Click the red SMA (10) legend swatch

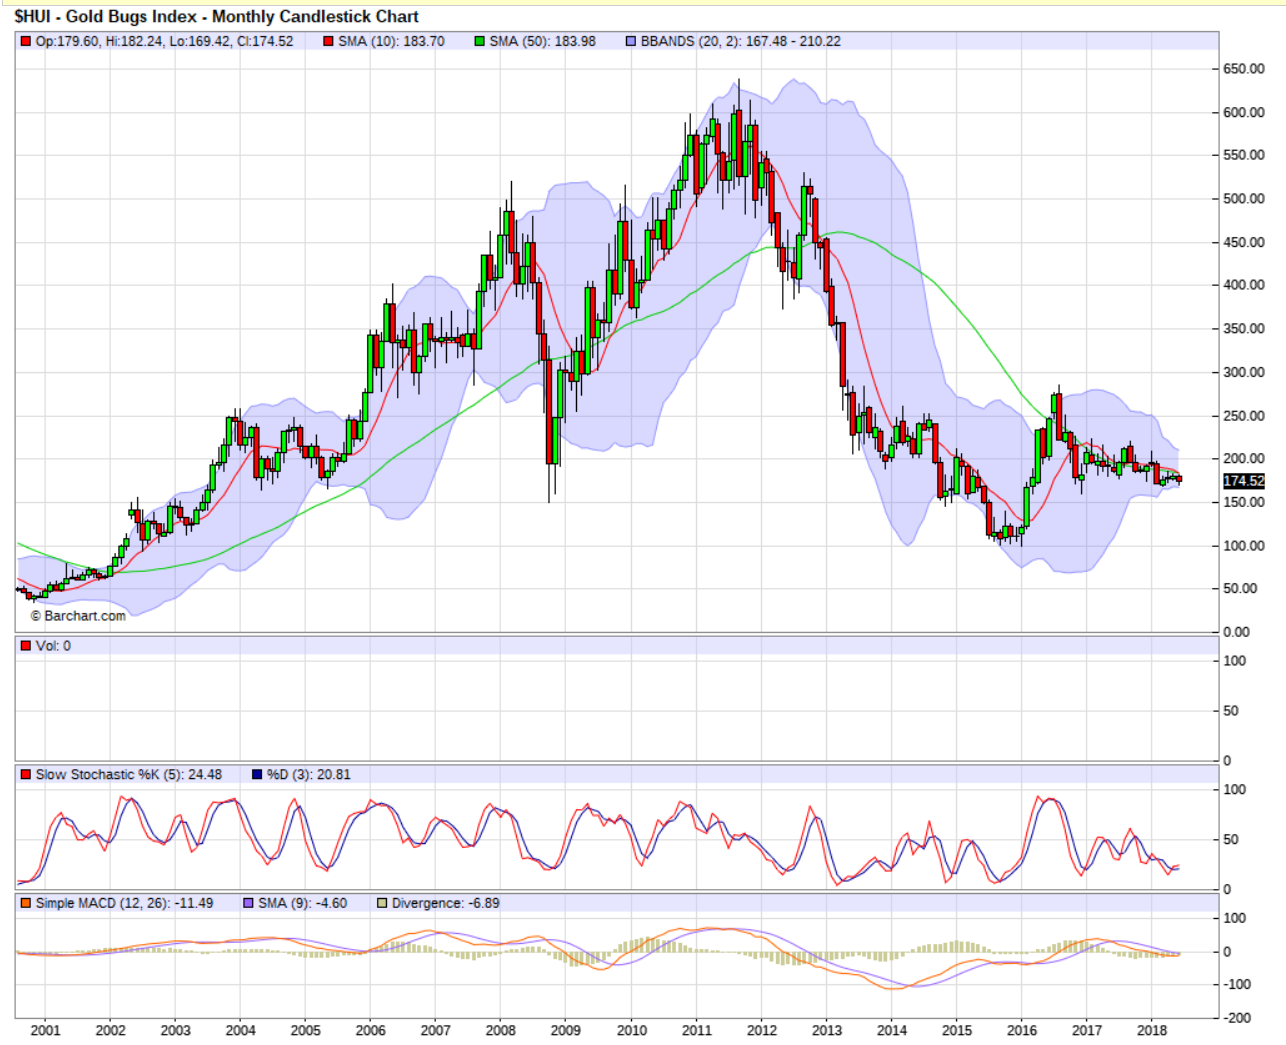[328, 42]
